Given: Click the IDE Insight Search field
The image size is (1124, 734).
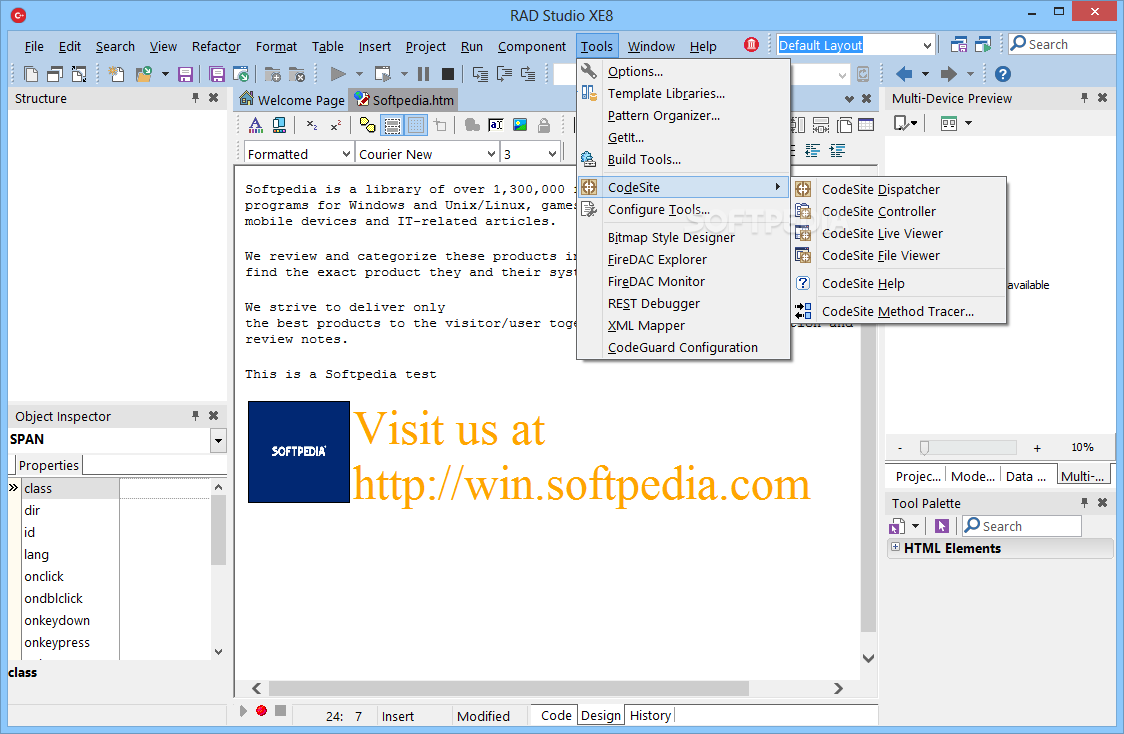Looking at the screenshot, I should [x=1062, y=44].
